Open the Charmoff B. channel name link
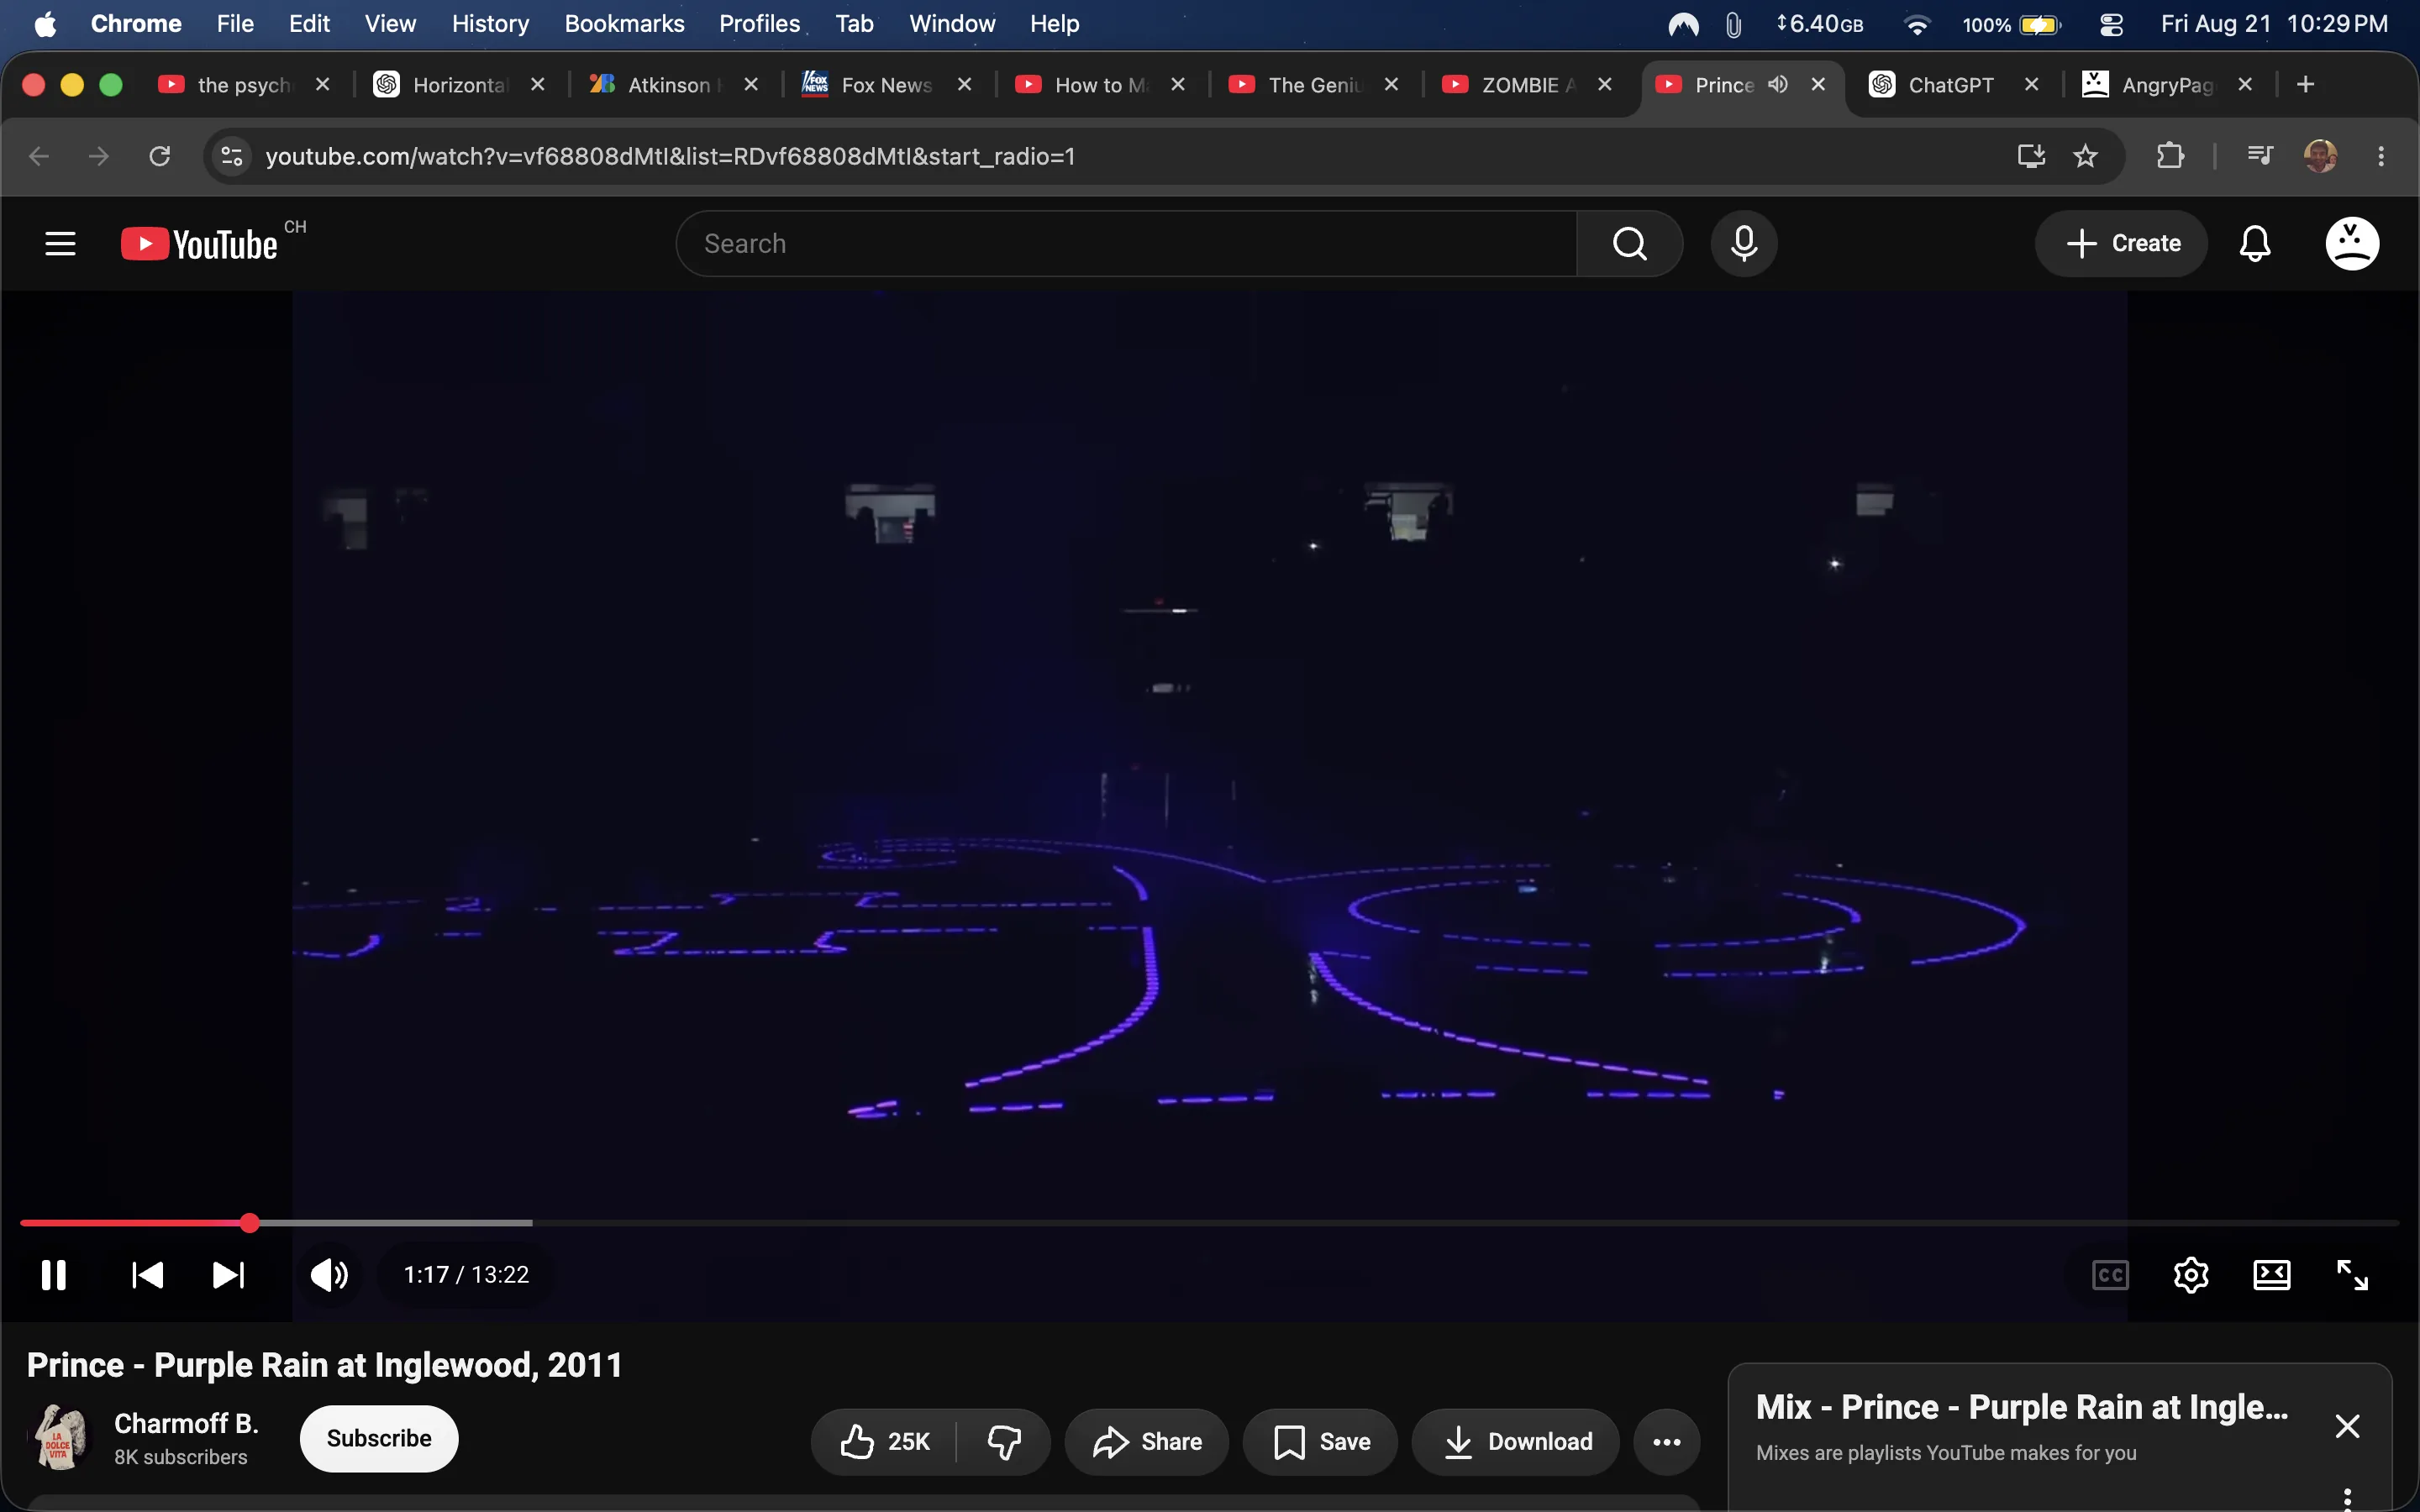 (186, 1423)
